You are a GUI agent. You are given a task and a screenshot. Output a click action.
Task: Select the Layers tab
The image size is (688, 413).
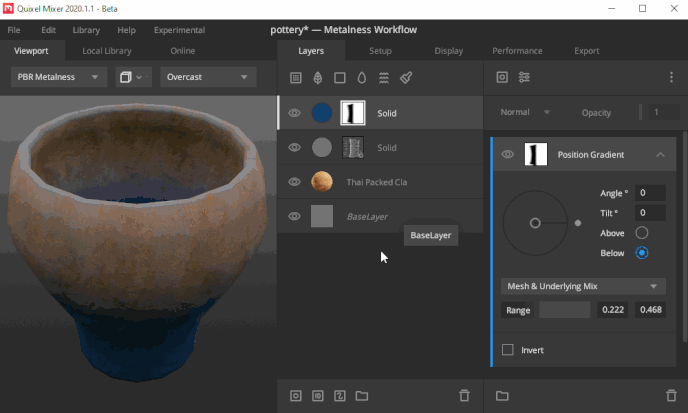[x=311, y=50]
